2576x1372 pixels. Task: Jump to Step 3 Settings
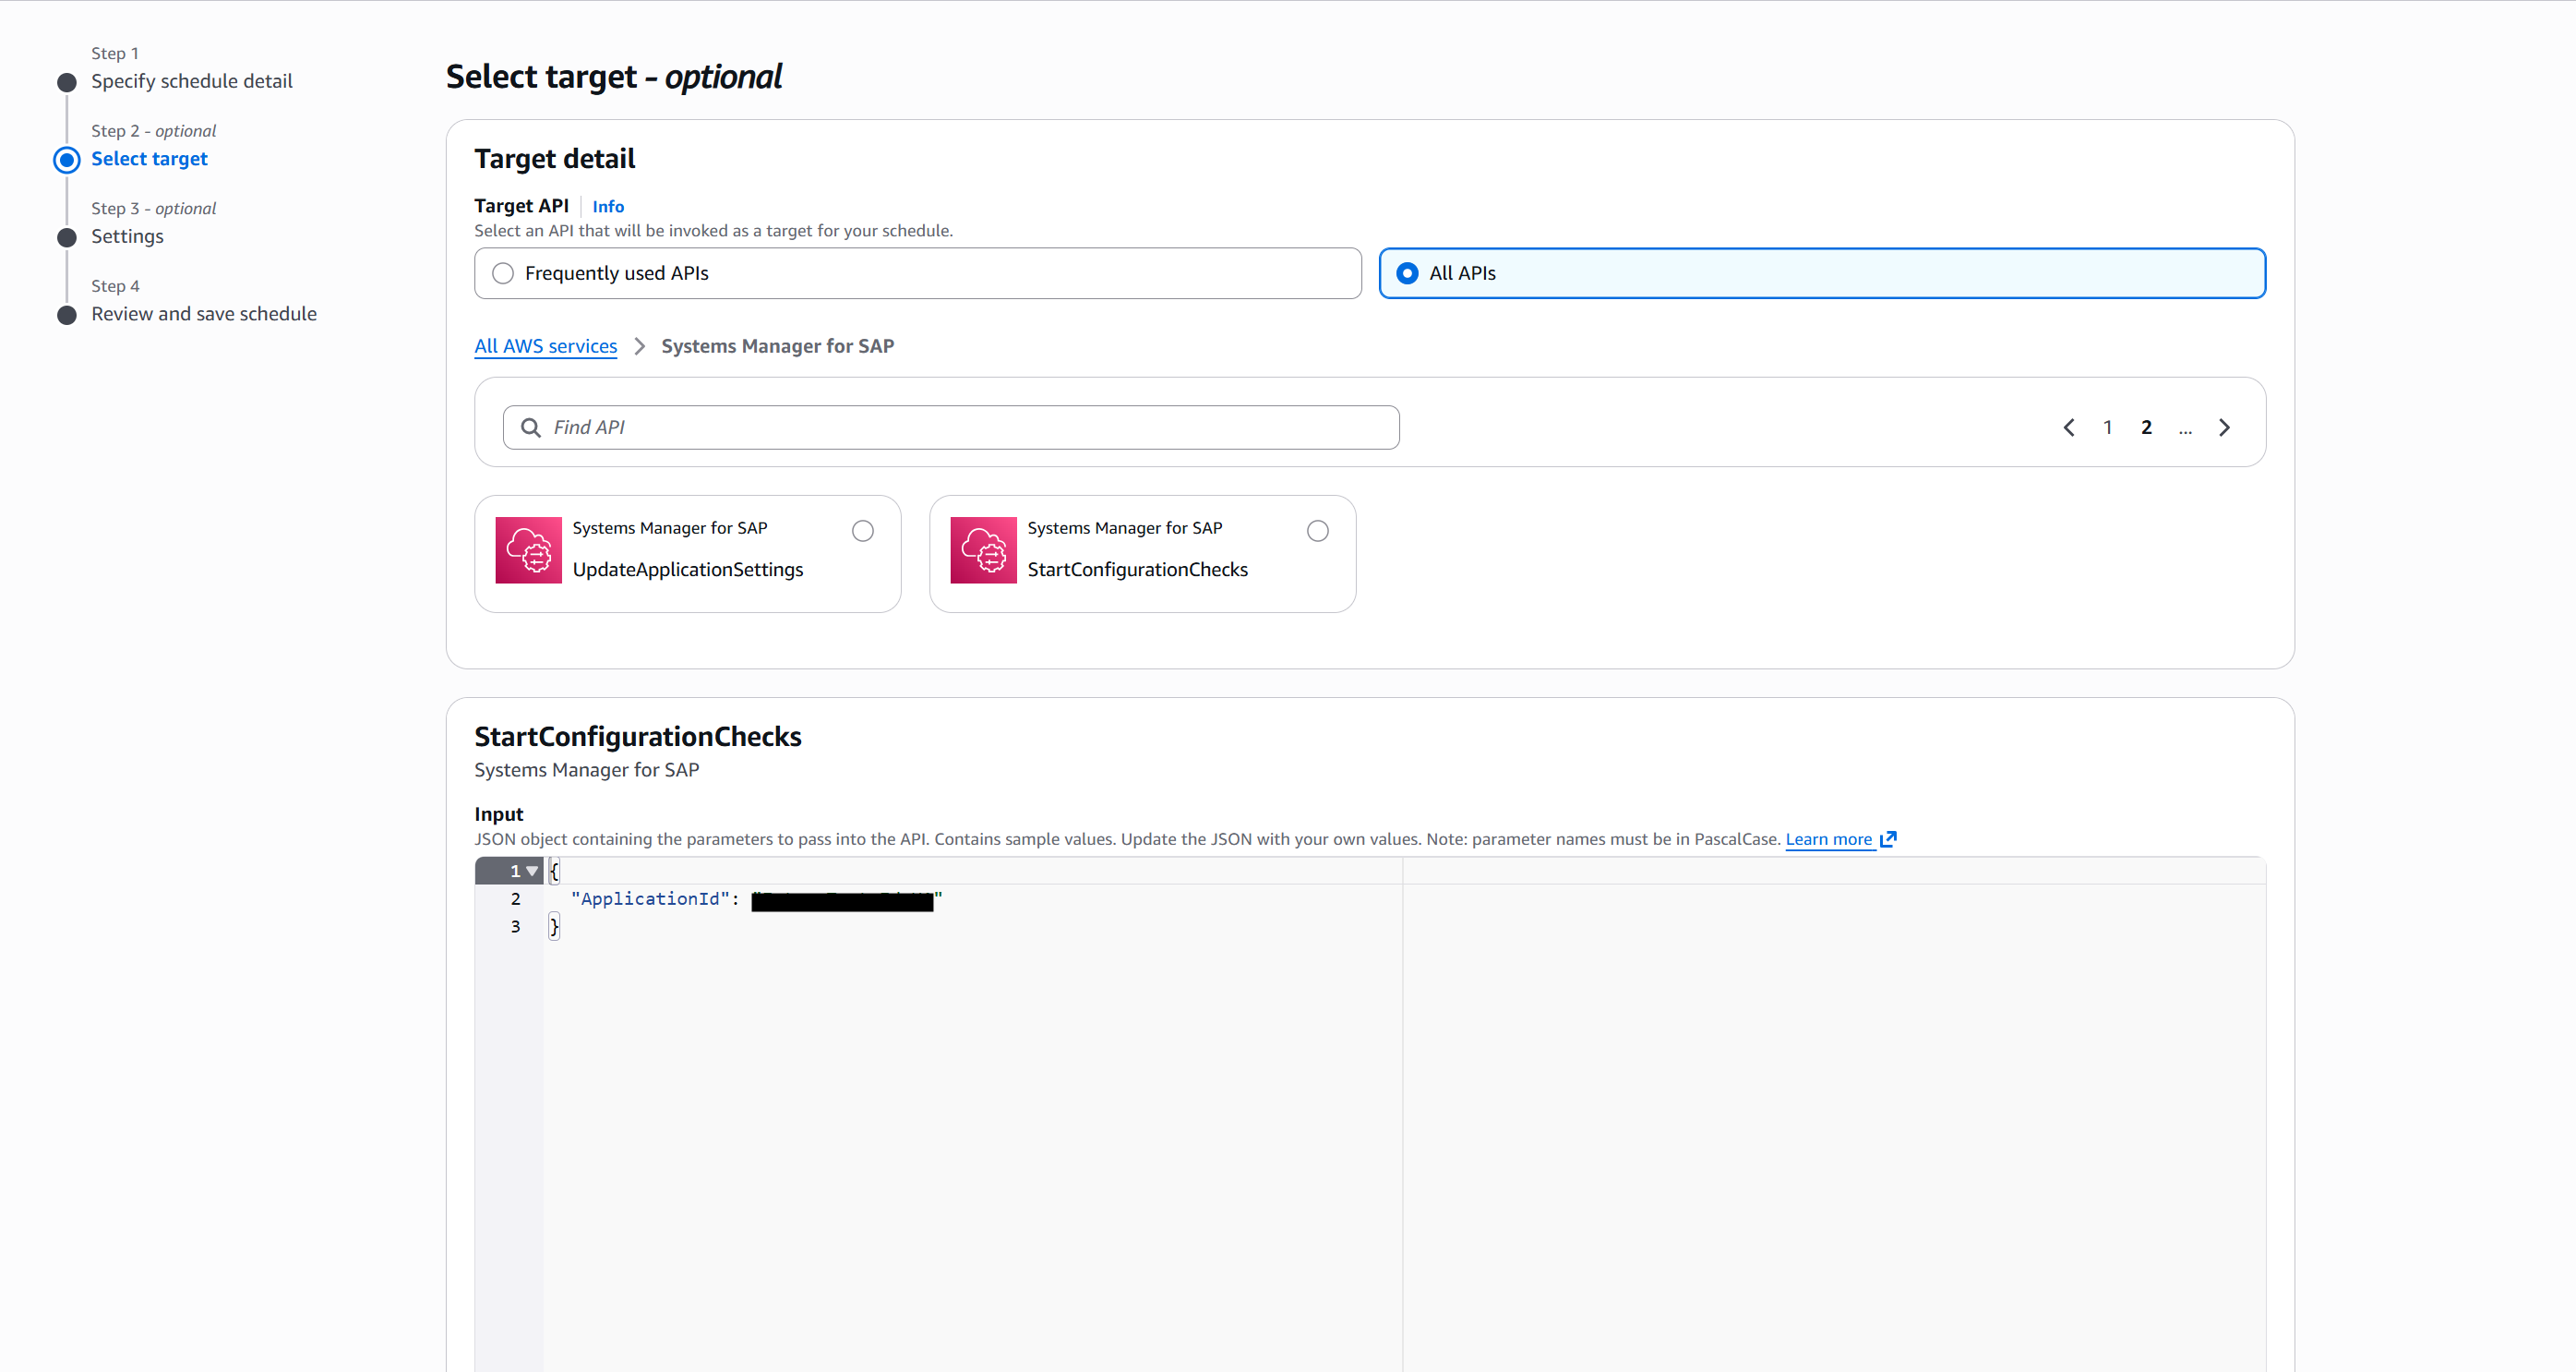[127, 236]
